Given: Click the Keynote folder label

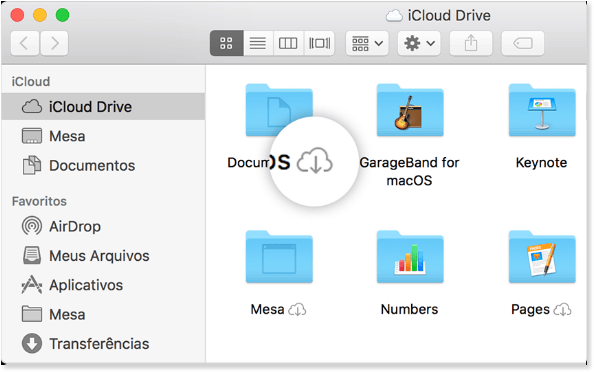Looking at the screenshot, I should pos(542,163).
